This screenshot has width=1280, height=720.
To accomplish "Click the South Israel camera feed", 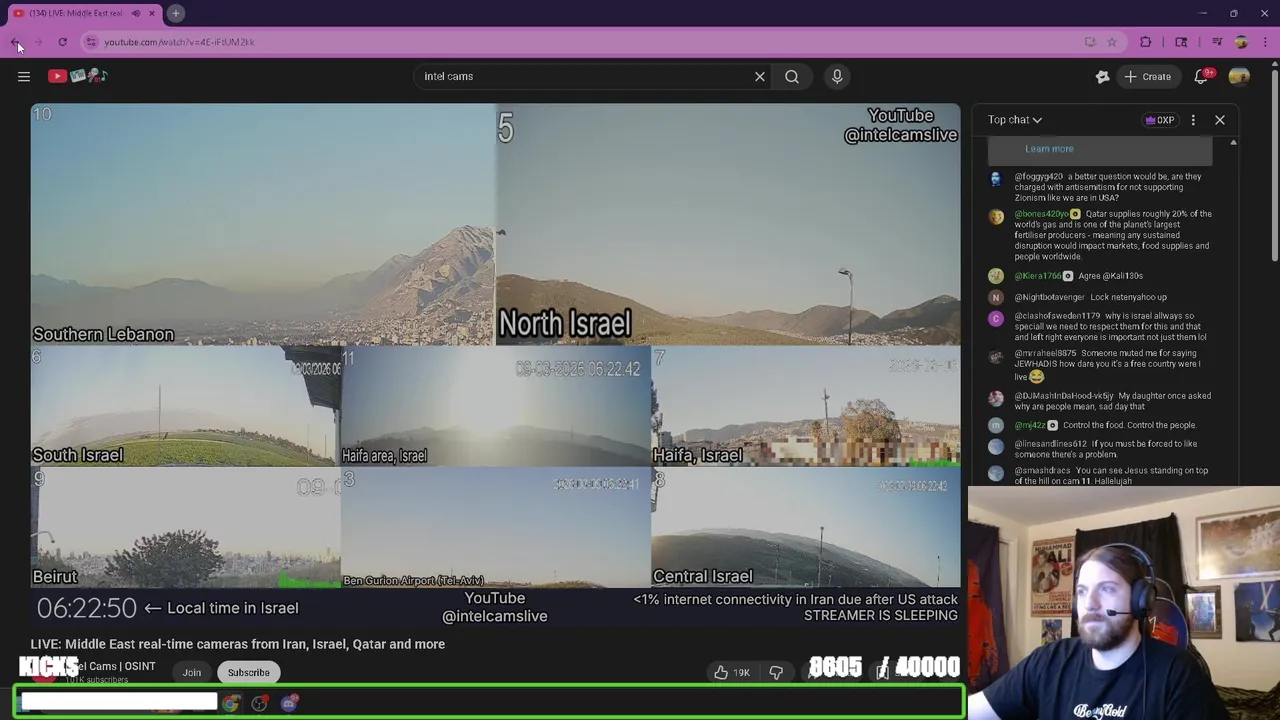I will click(x=185, y=406).
